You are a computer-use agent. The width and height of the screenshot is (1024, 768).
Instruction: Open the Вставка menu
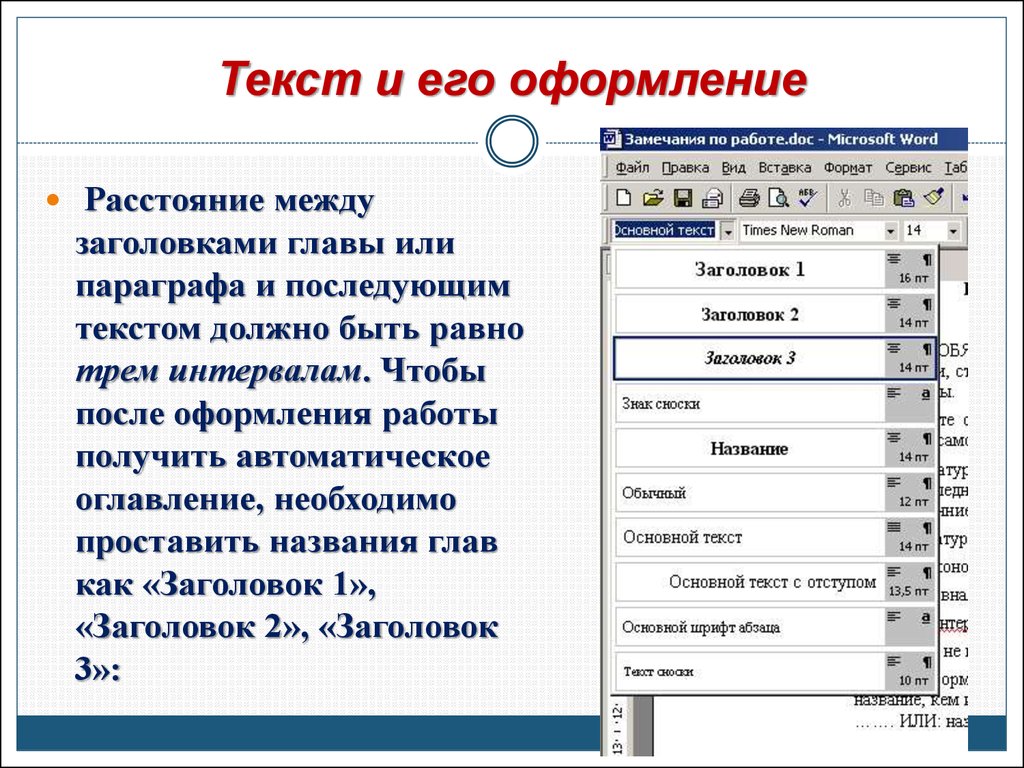tap(784, 168)
